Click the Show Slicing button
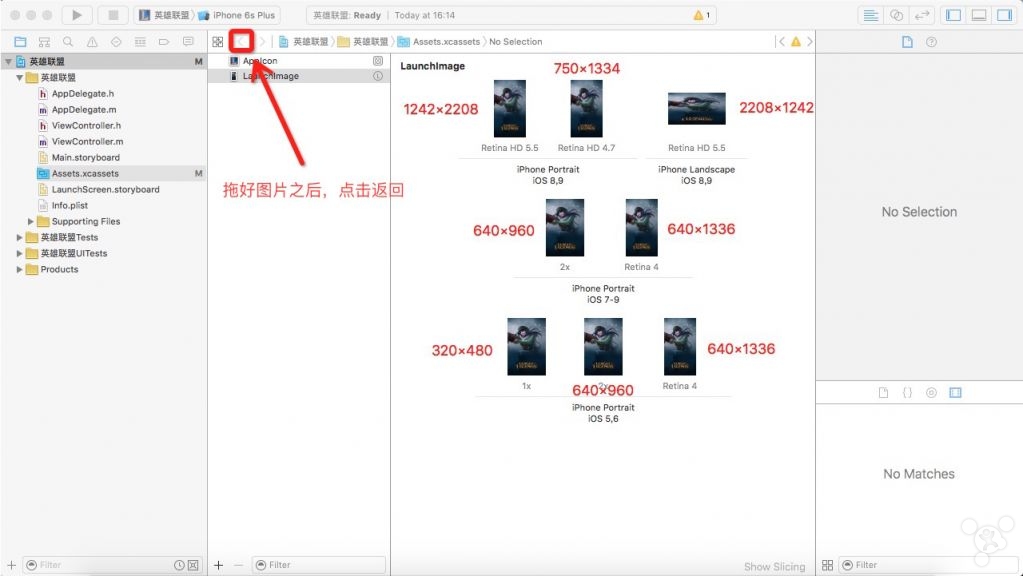Screen dimensions: 1023x576 tap(774, 566)
